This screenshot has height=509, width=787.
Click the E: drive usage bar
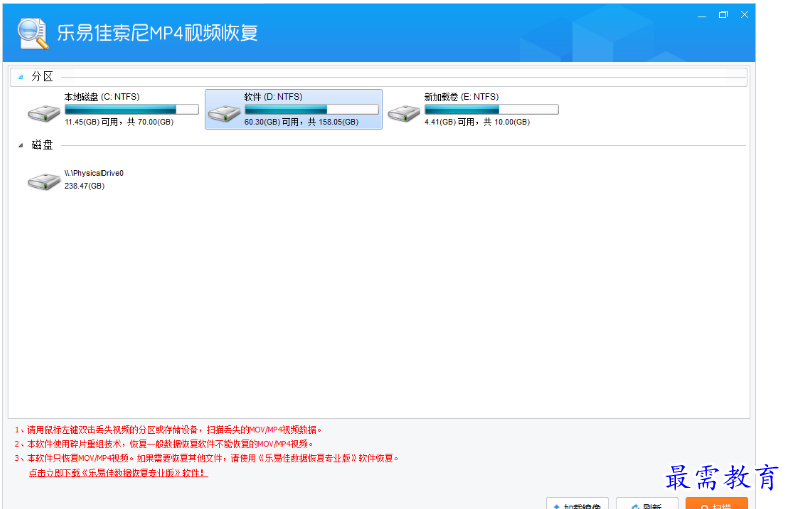(x=491, y=109)
